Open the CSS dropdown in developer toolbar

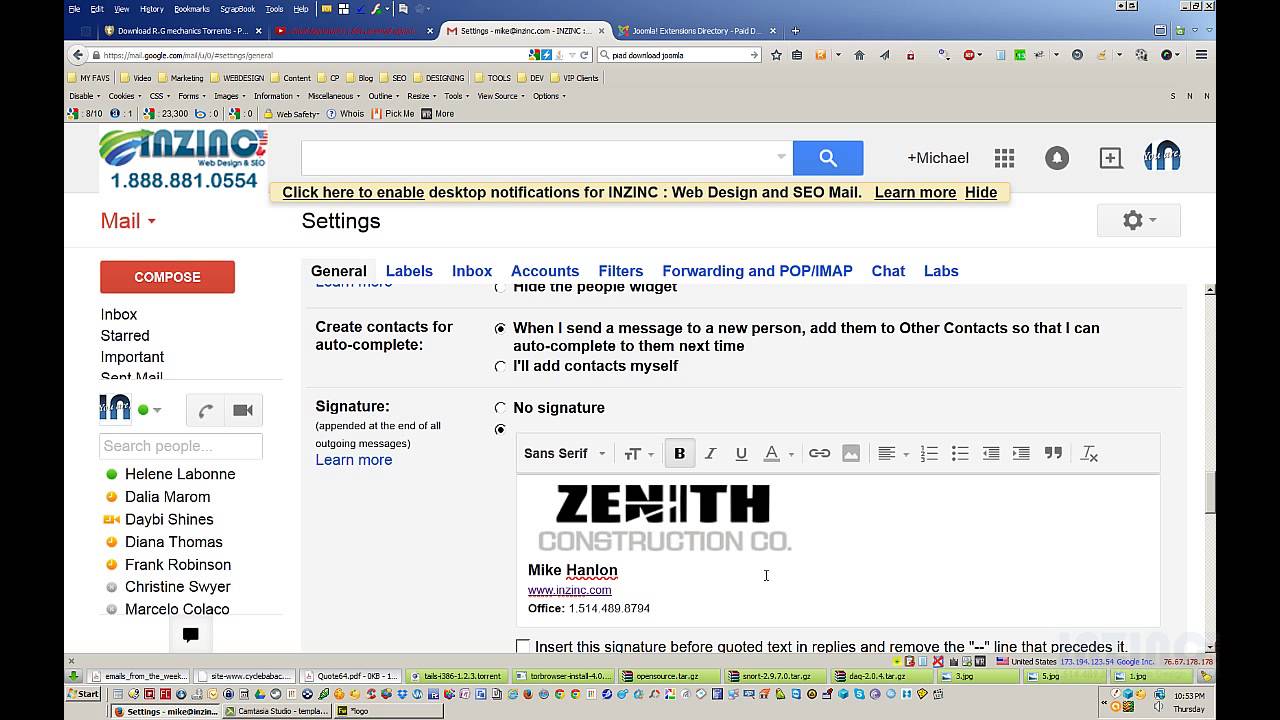coord(160,96)
